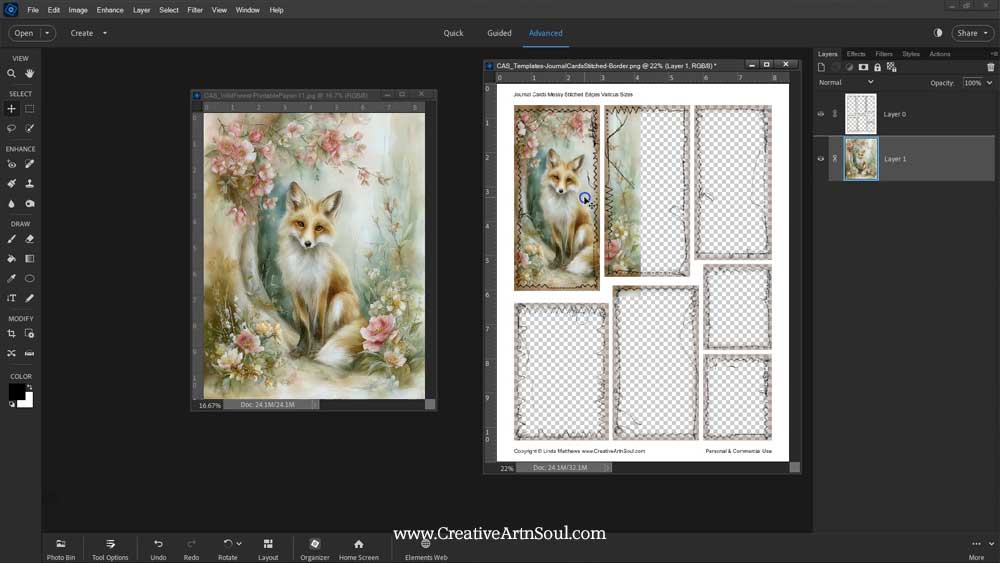Image resolution: width=1000 pixels, height=563 pixels.
Task: Switch to the Effects panel tab
Action: coord(856,54)
